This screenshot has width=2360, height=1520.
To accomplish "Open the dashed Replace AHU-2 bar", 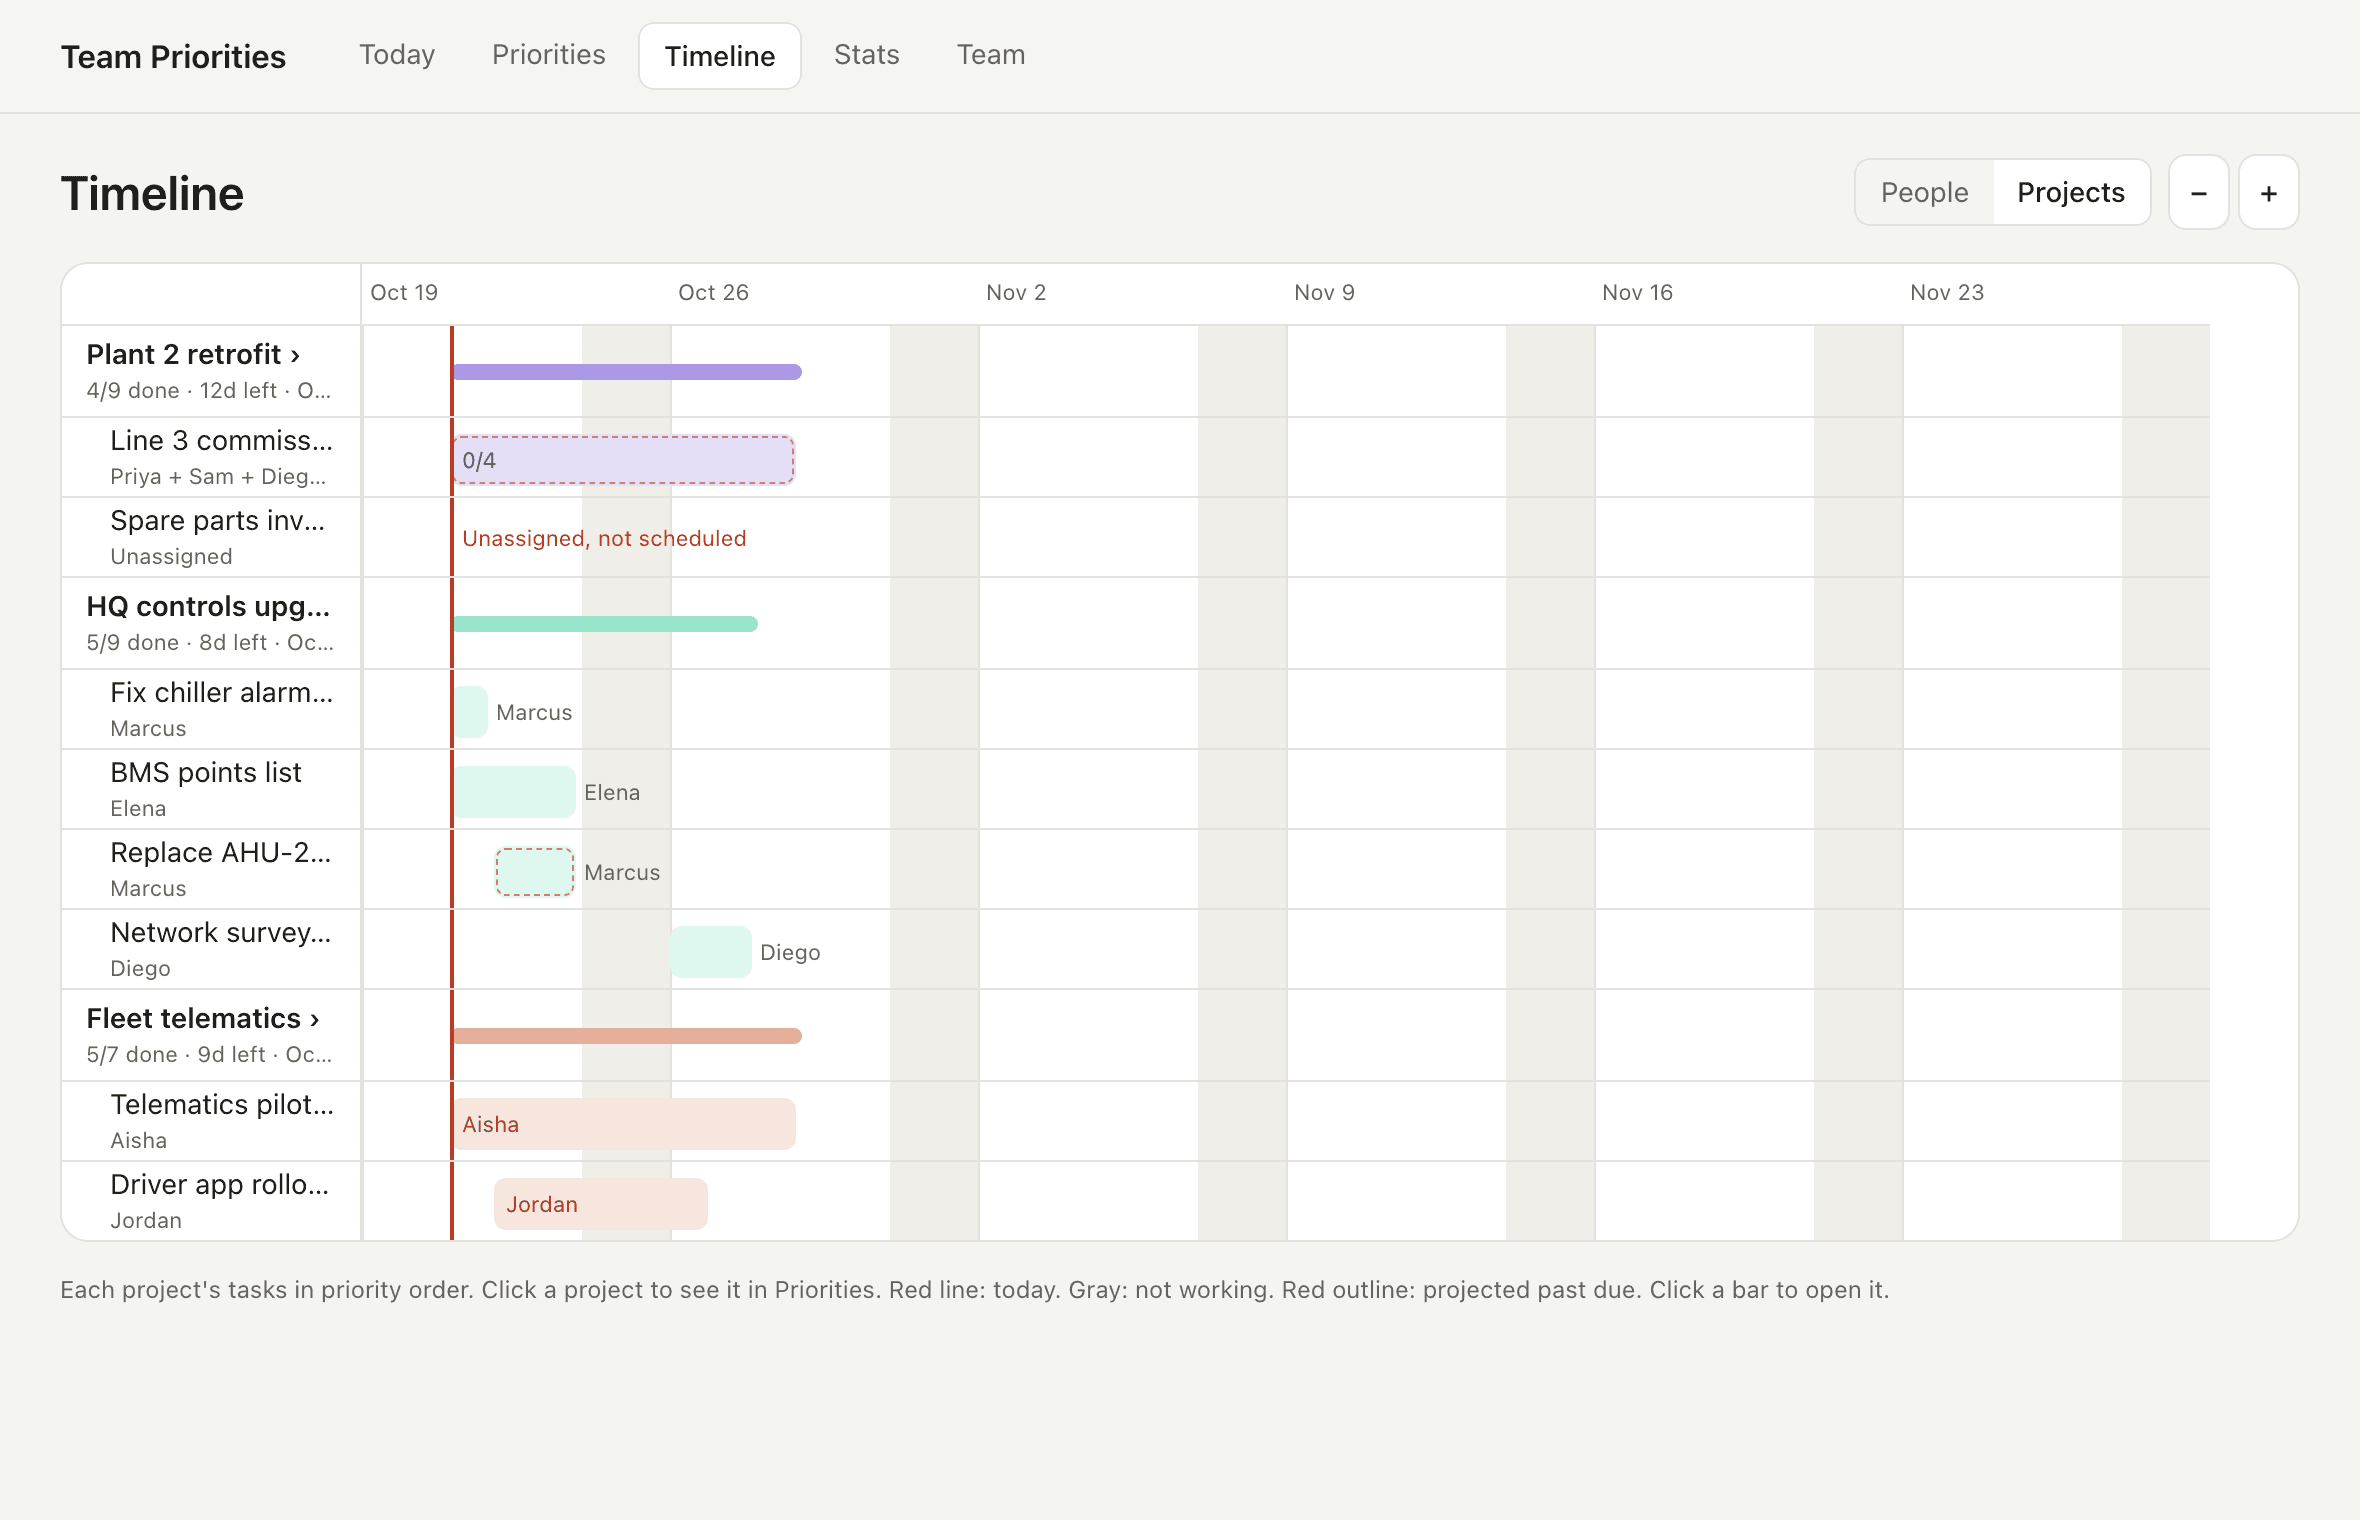I will coord(535,872).
